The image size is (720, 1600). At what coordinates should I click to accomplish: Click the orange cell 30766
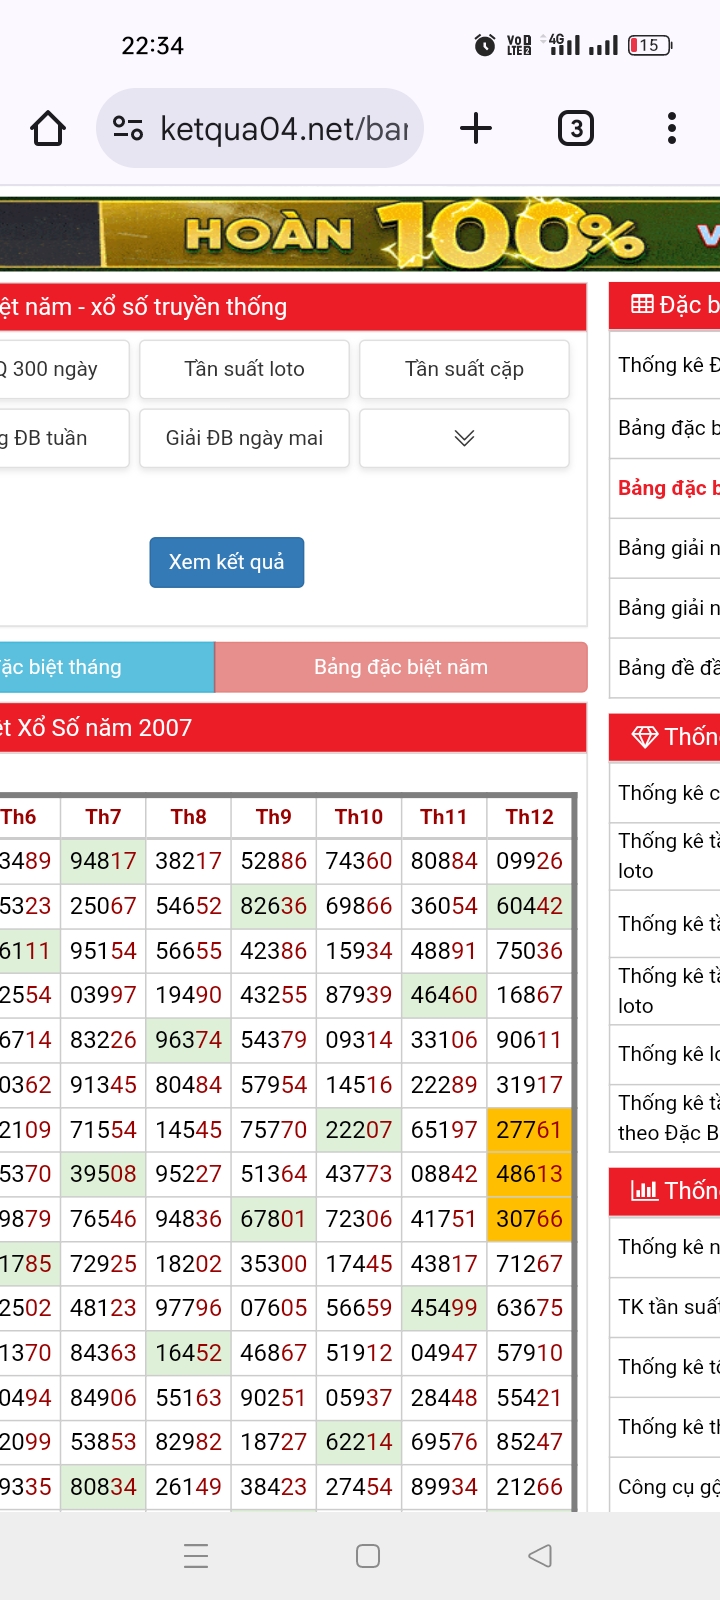tap(529, 1219)
